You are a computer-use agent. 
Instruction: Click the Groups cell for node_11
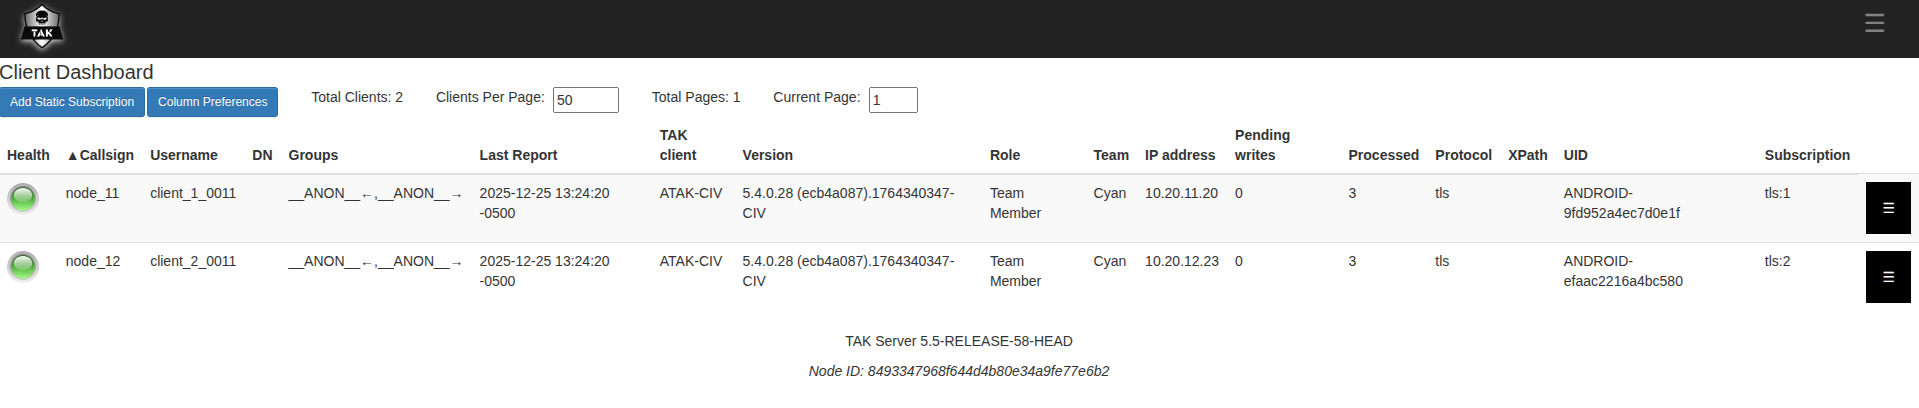(375, 193)
